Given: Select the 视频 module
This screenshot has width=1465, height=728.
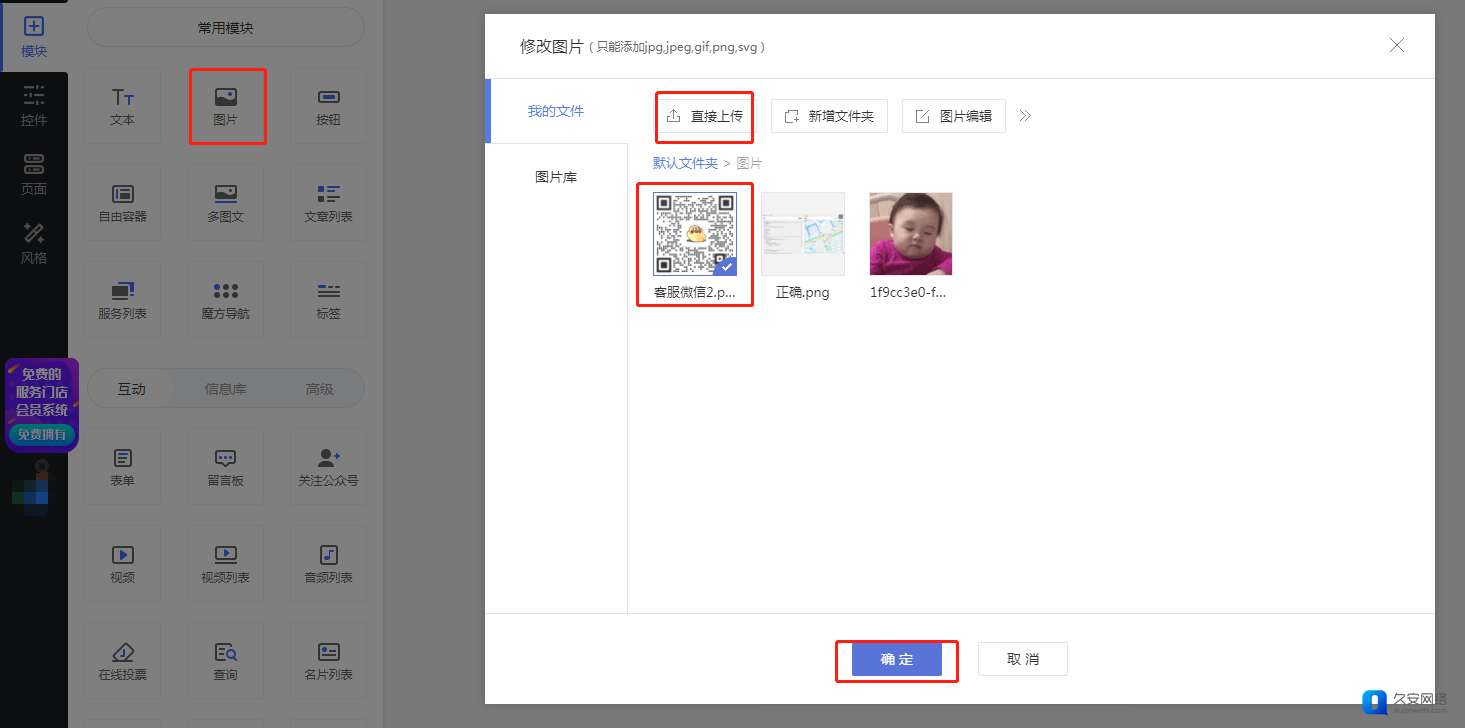Looking at the screenshot, I should coord(123,564).
